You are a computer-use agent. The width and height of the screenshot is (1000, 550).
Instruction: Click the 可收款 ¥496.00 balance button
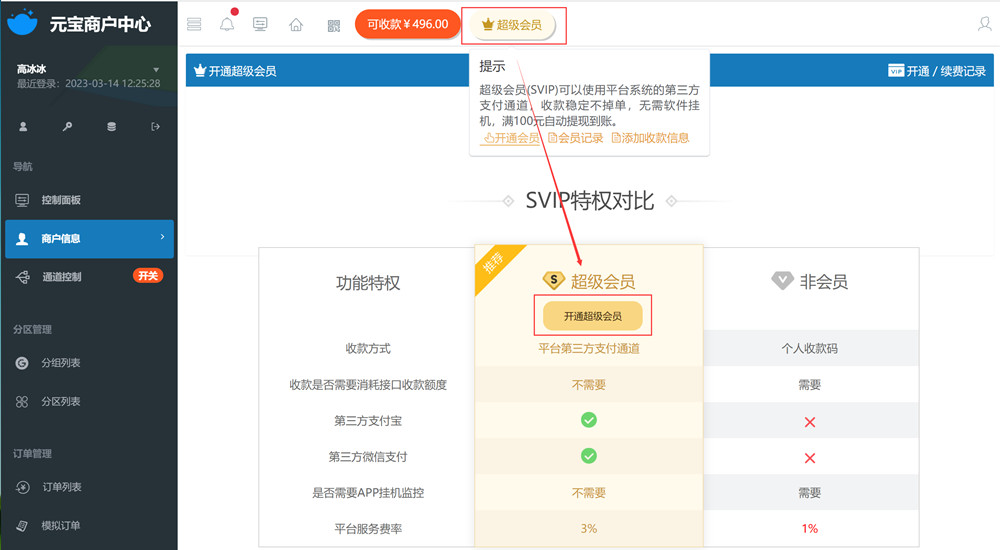(407, 24)
